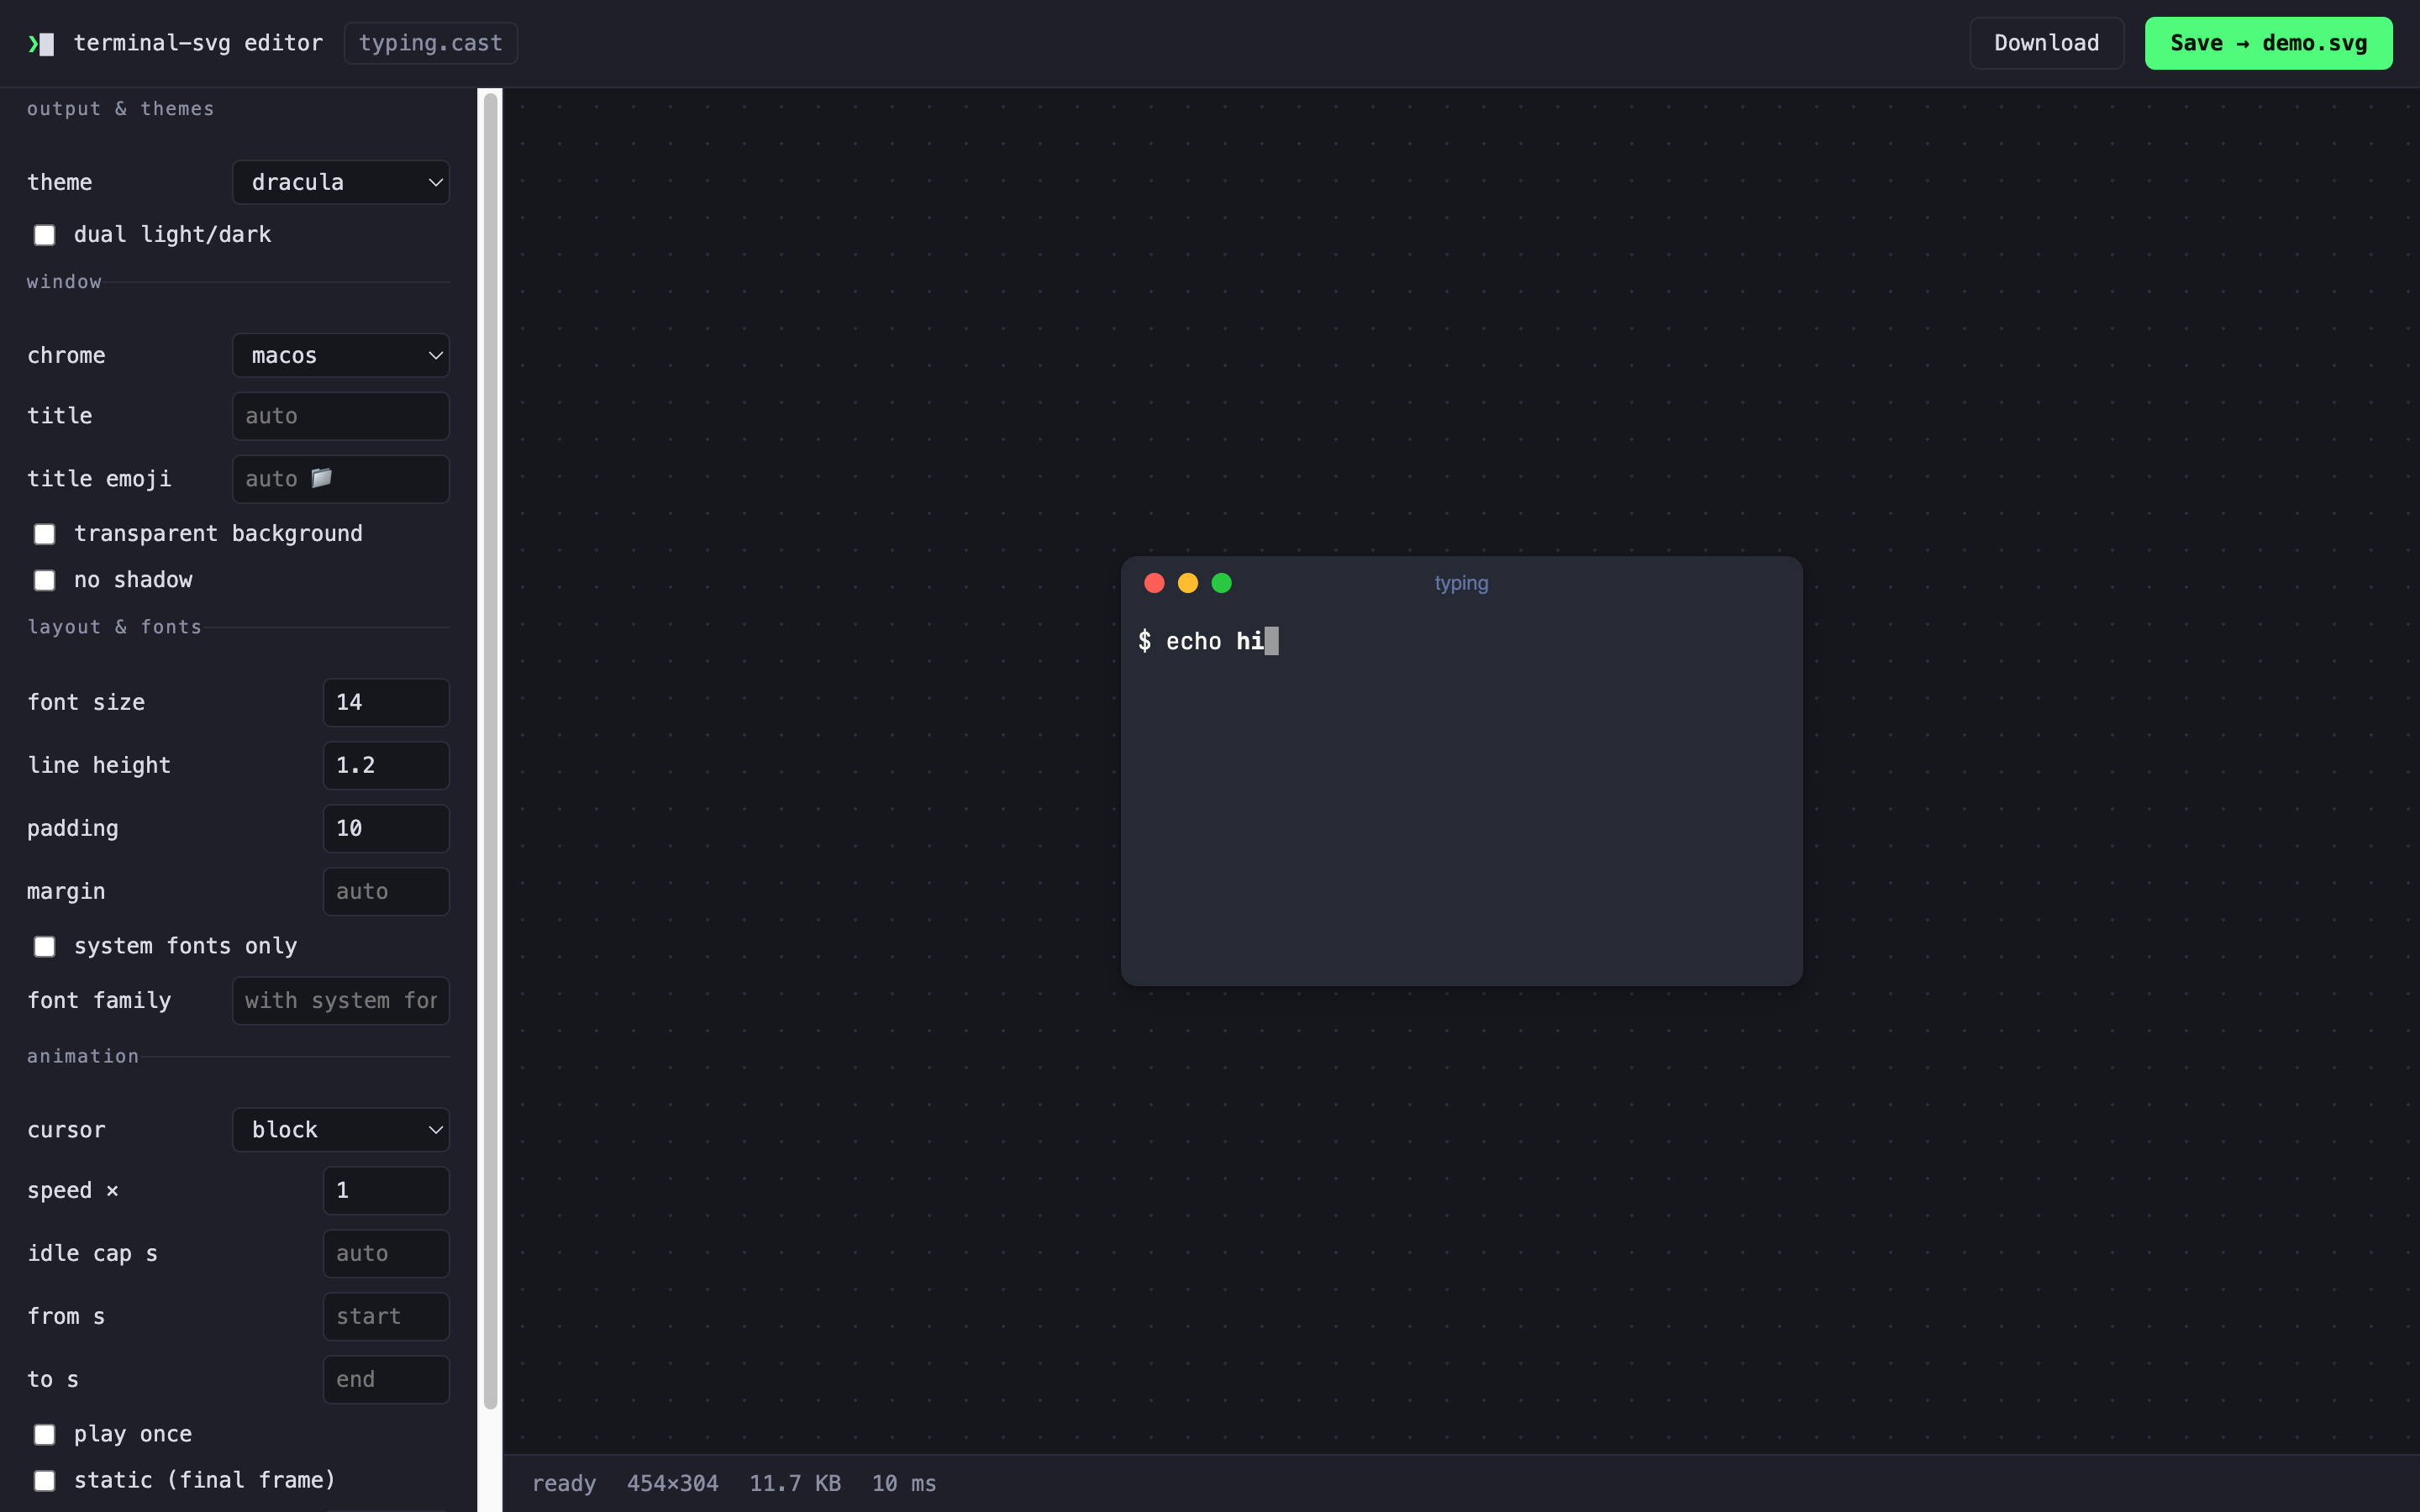
Task: Click the line height field
Action: click(386, 765)
